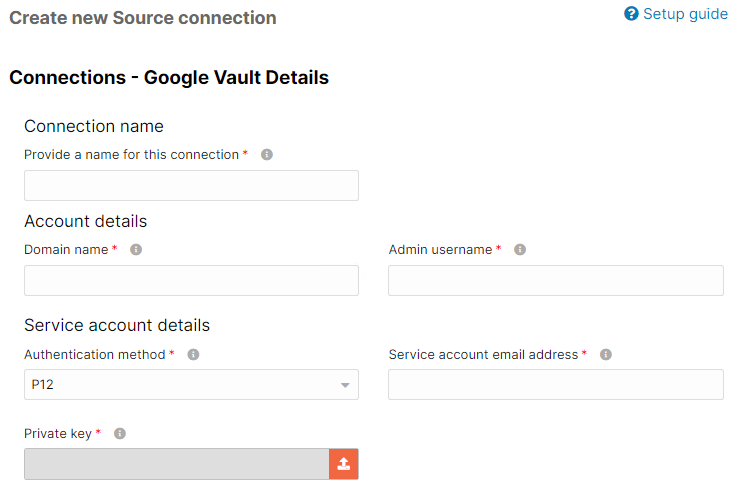Click into the Domain name field

point(191,280)
